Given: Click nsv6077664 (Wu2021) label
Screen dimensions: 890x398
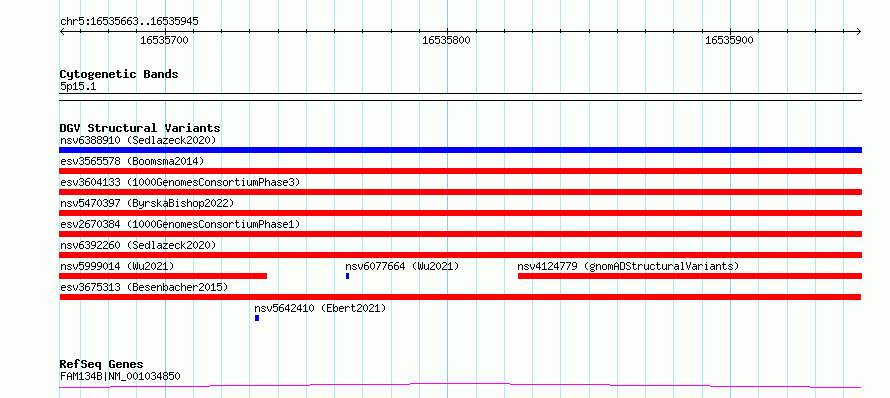Looking at the screenshot, I should pyautogui.click(x=402, y=266).
